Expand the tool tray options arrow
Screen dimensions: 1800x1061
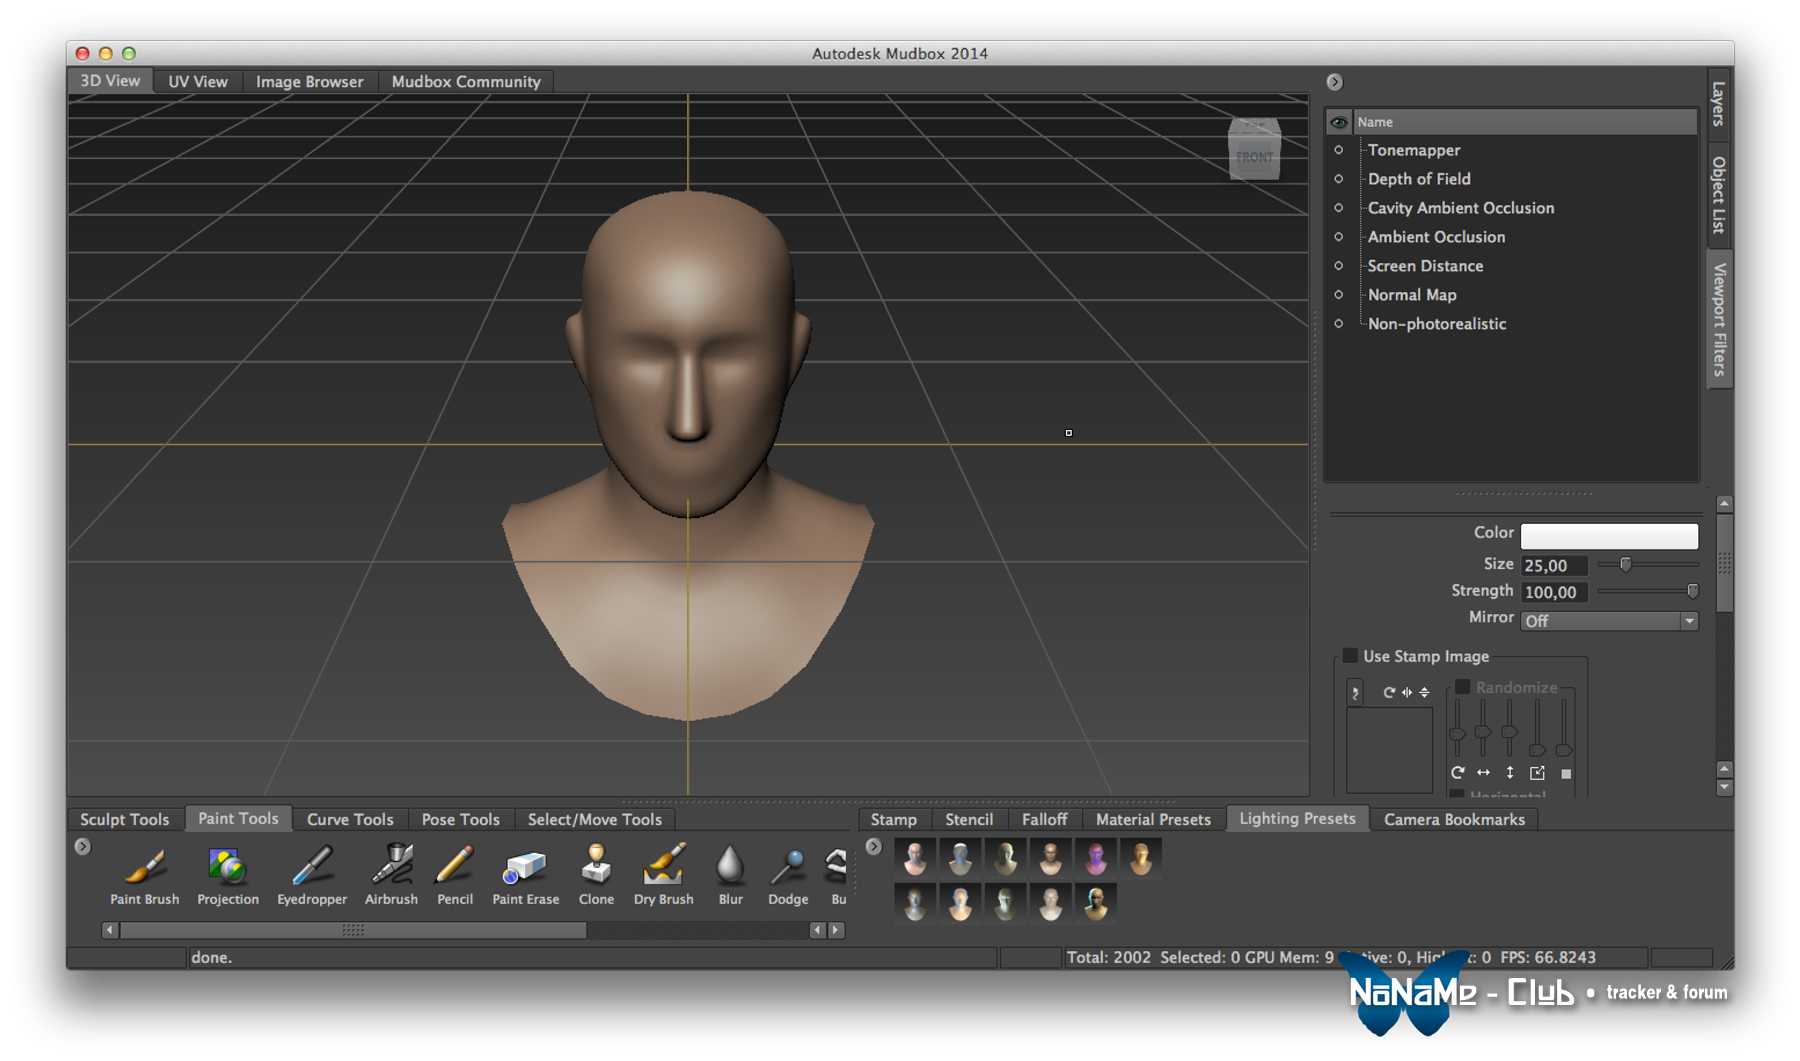click(x=83, y=847)
